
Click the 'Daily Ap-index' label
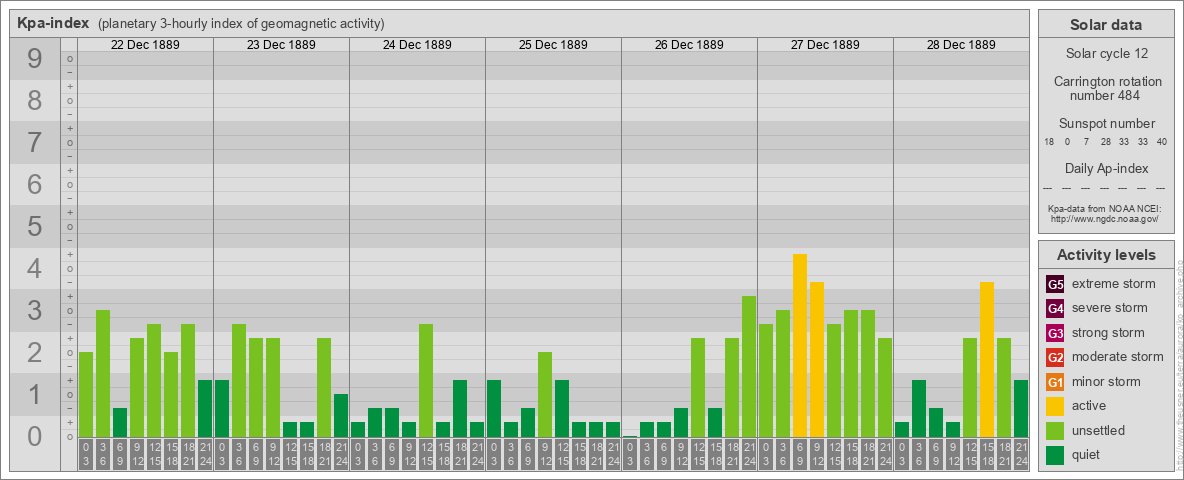[x=1106, y=168]
